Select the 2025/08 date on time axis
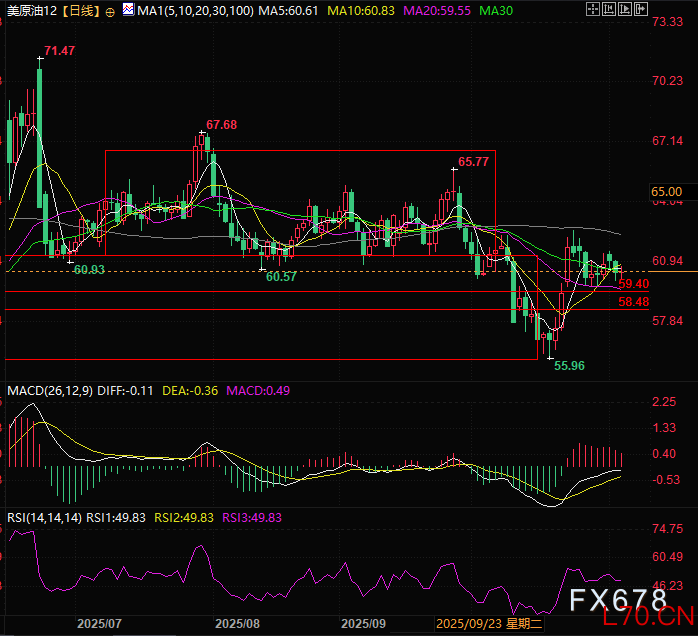This screenshot has height=636, width=698. 238,622
